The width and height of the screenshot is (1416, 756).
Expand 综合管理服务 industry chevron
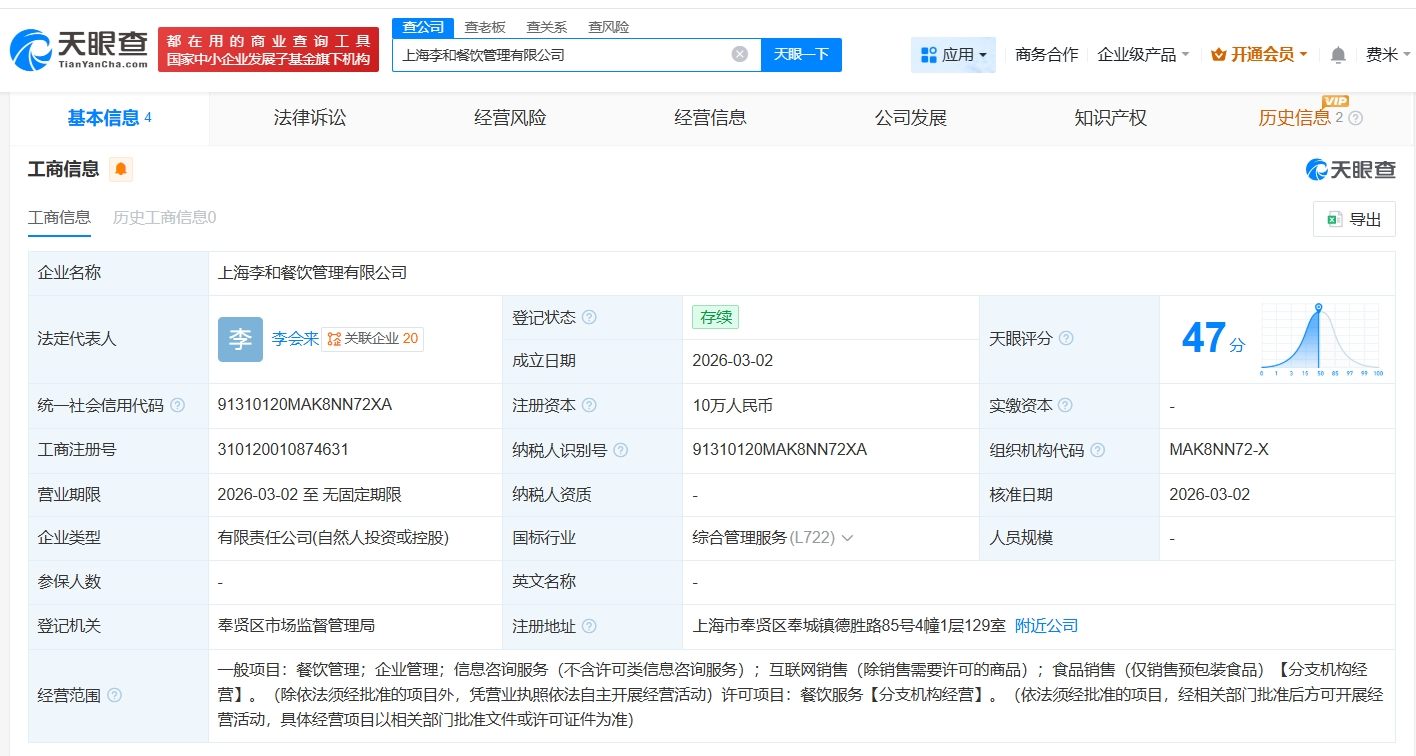click(847, 538)
